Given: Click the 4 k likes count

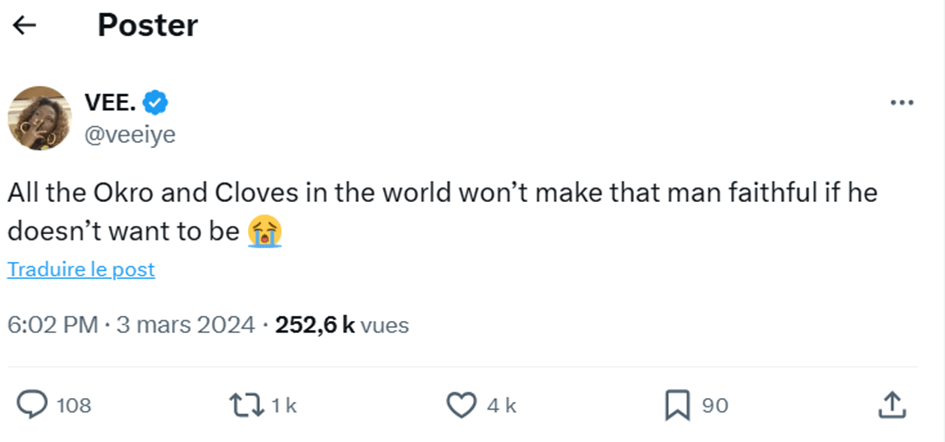Looking at the screenshot, I should click(501, 405).
